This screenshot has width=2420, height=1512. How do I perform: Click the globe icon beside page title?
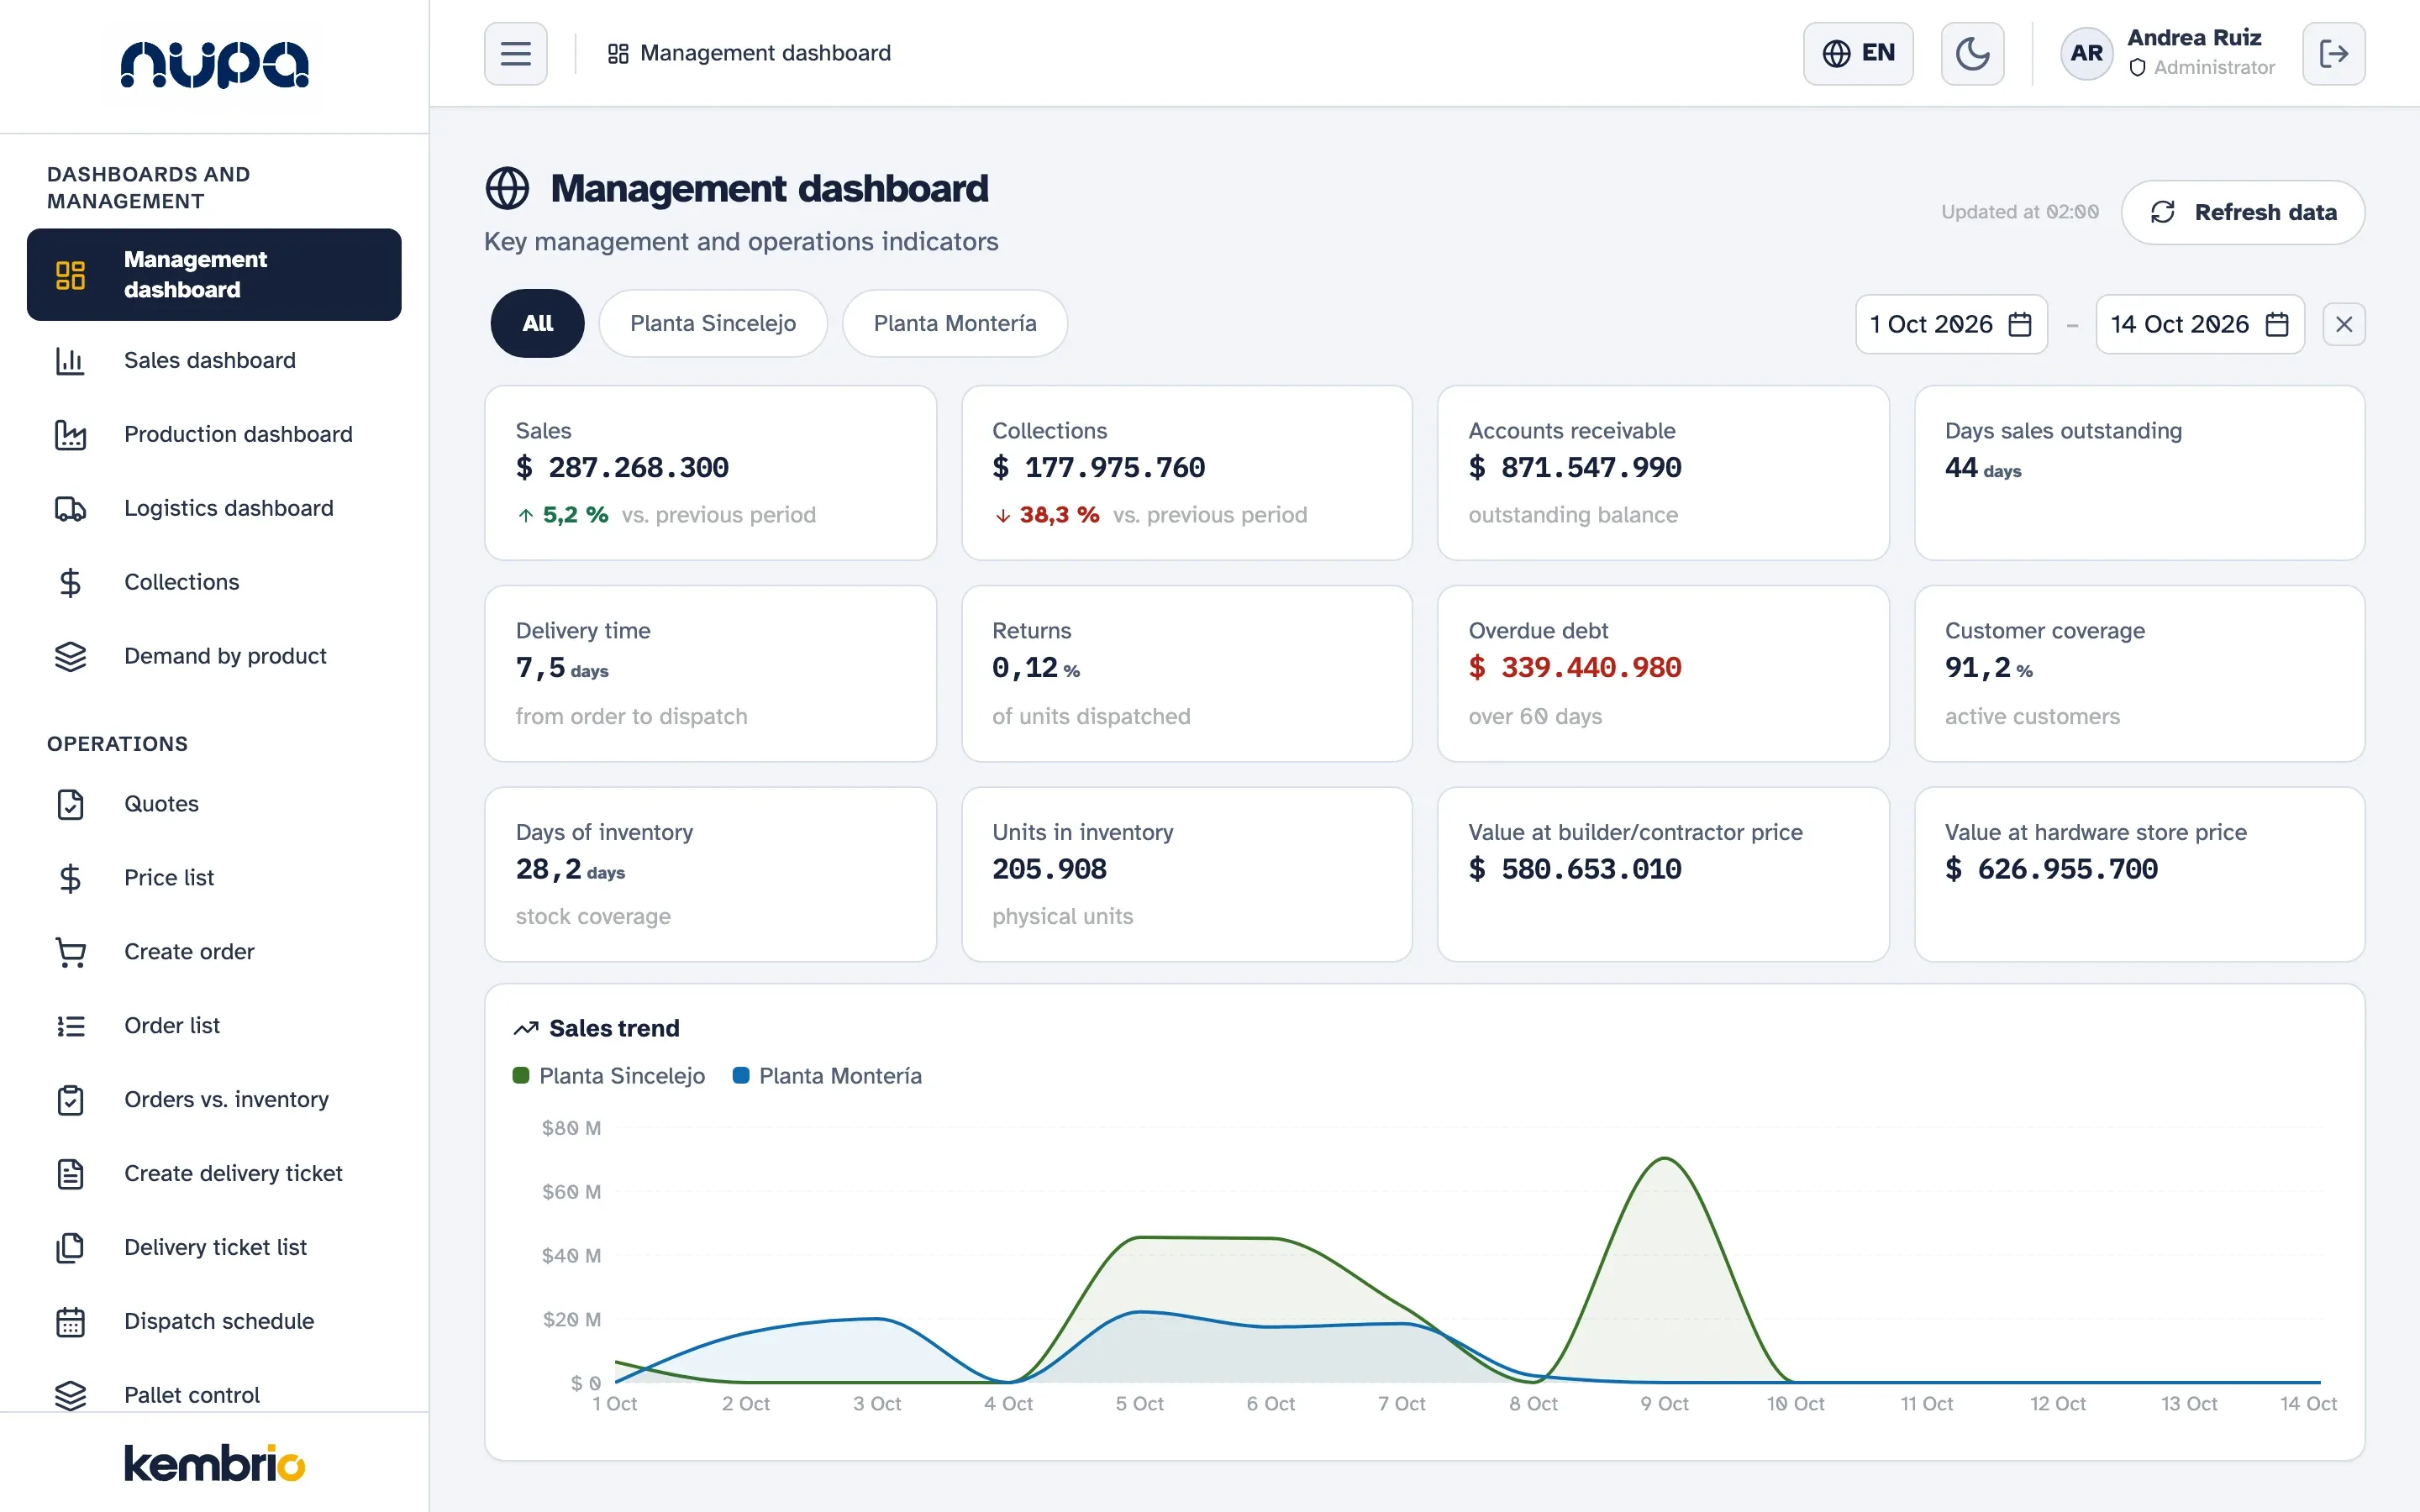[507, 188]
